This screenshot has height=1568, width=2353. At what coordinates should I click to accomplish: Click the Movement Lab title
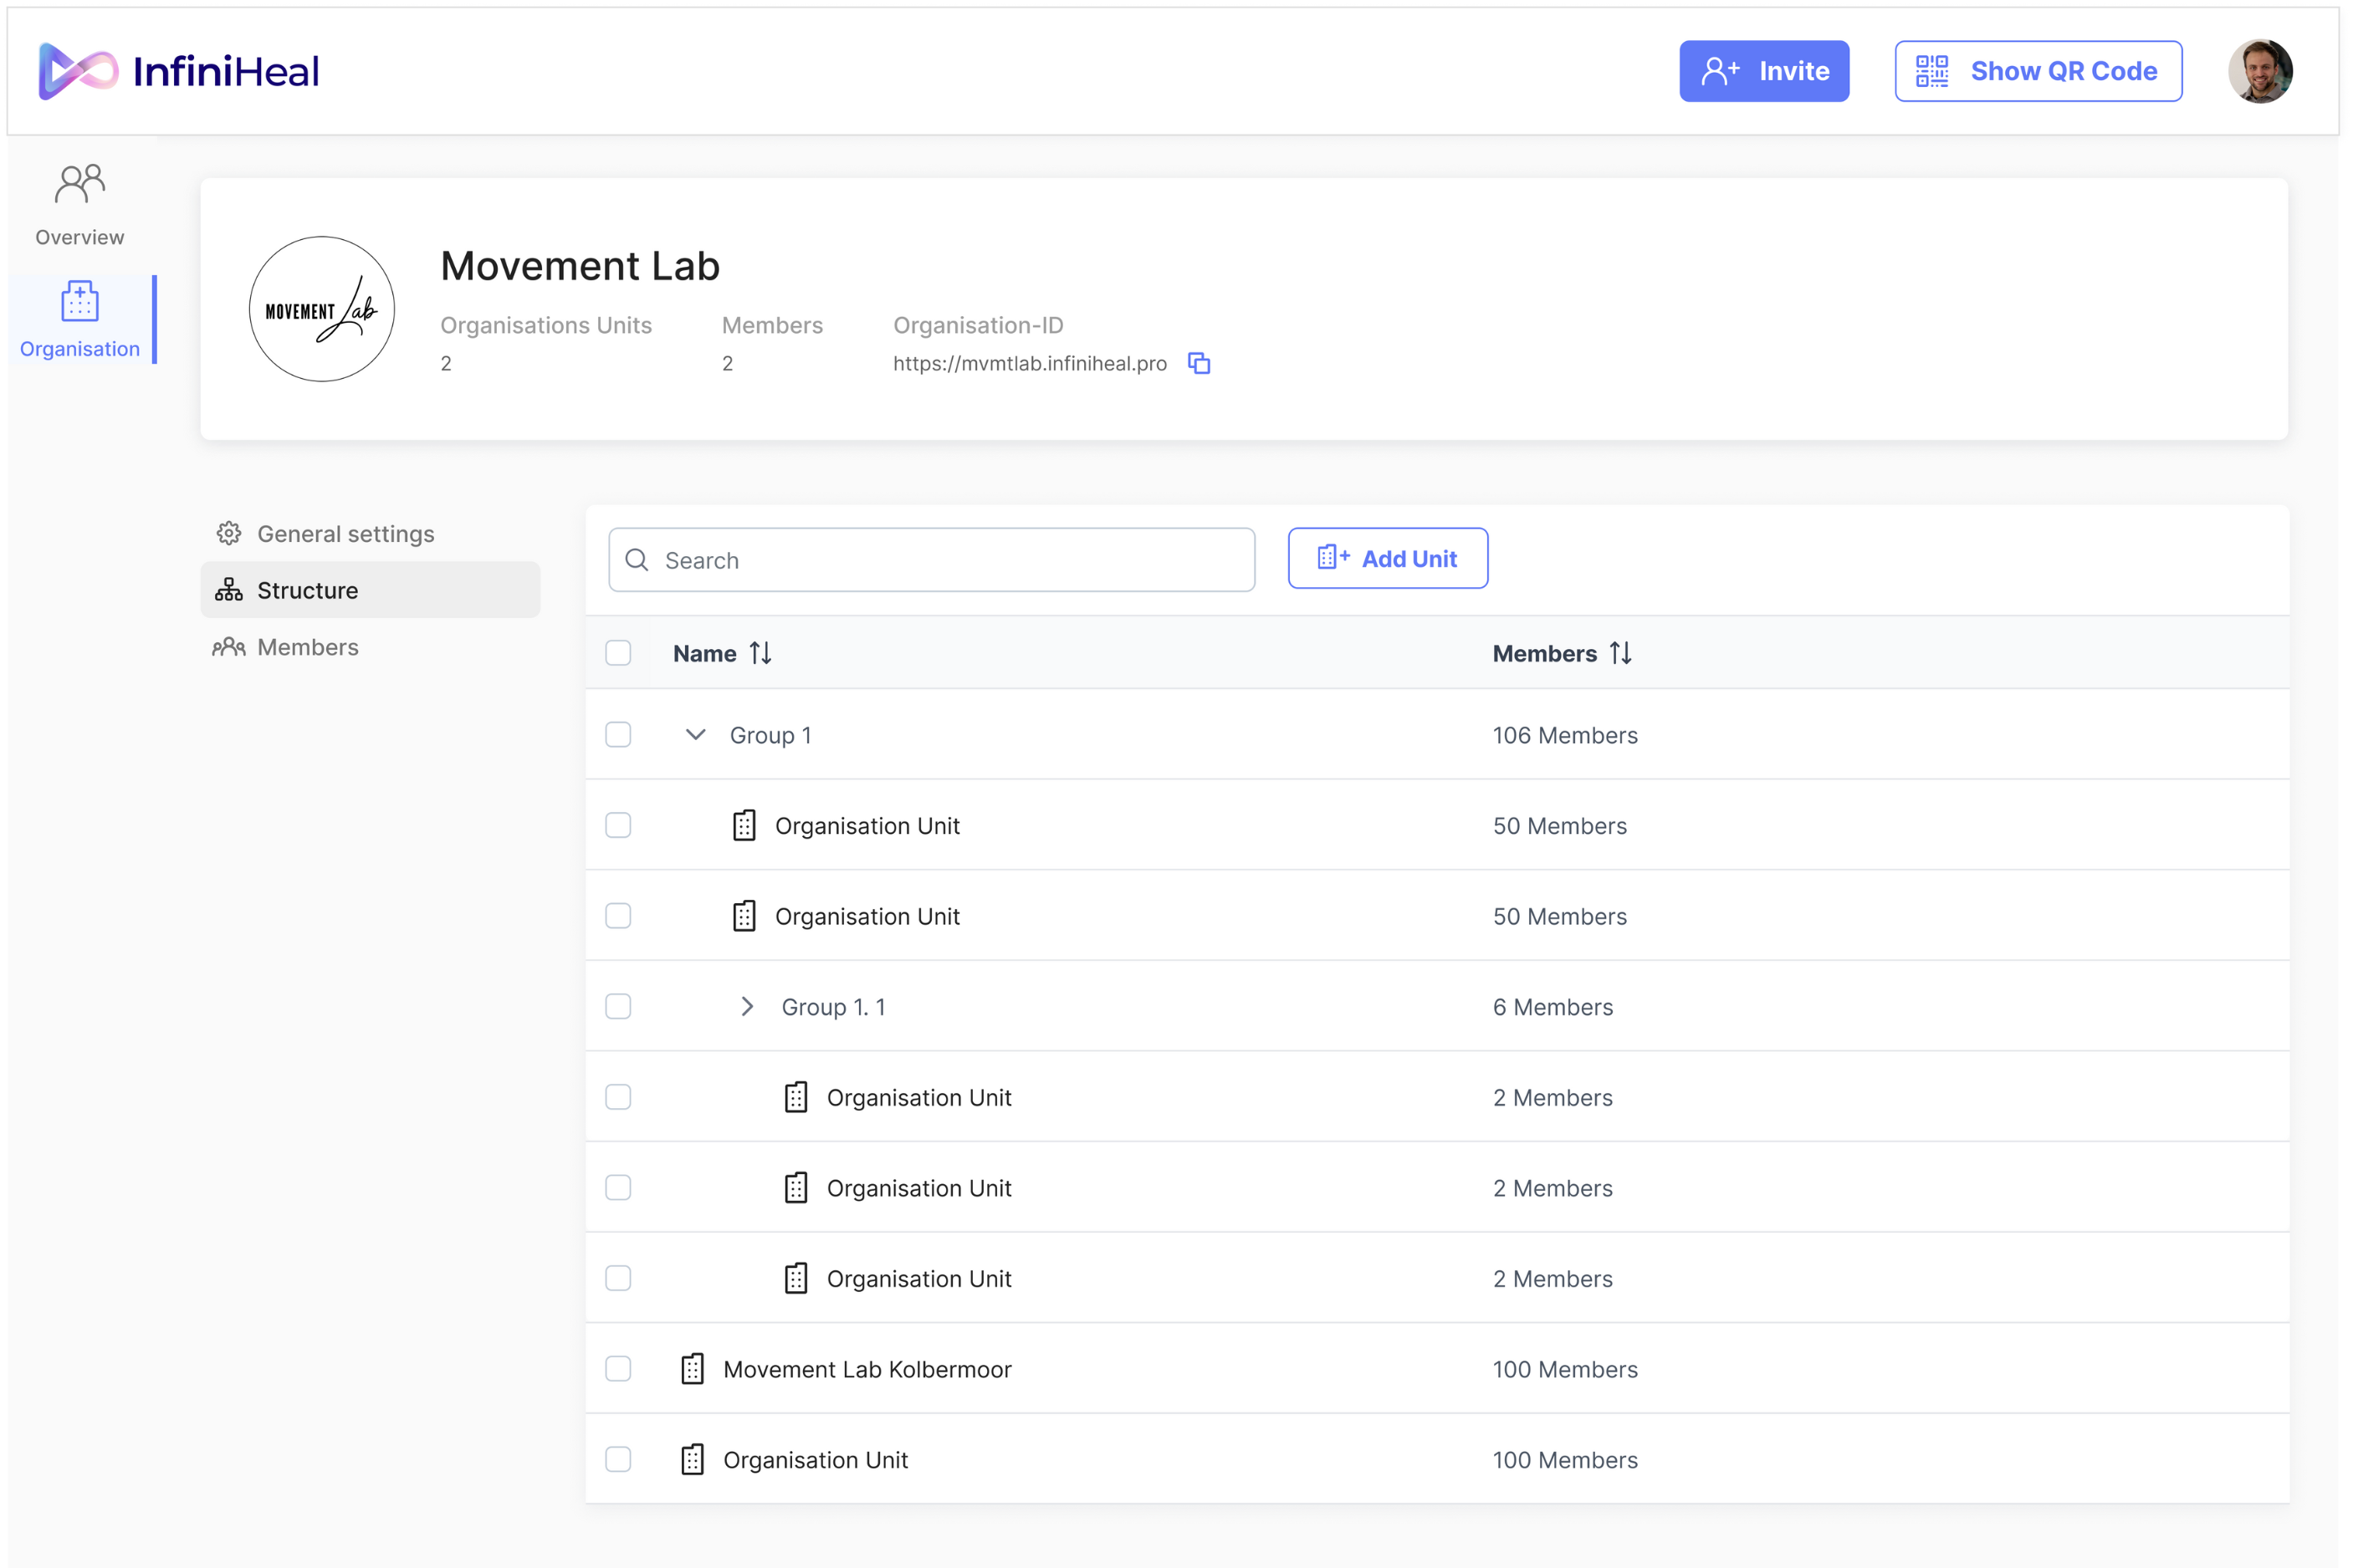(x=580, y=266)
